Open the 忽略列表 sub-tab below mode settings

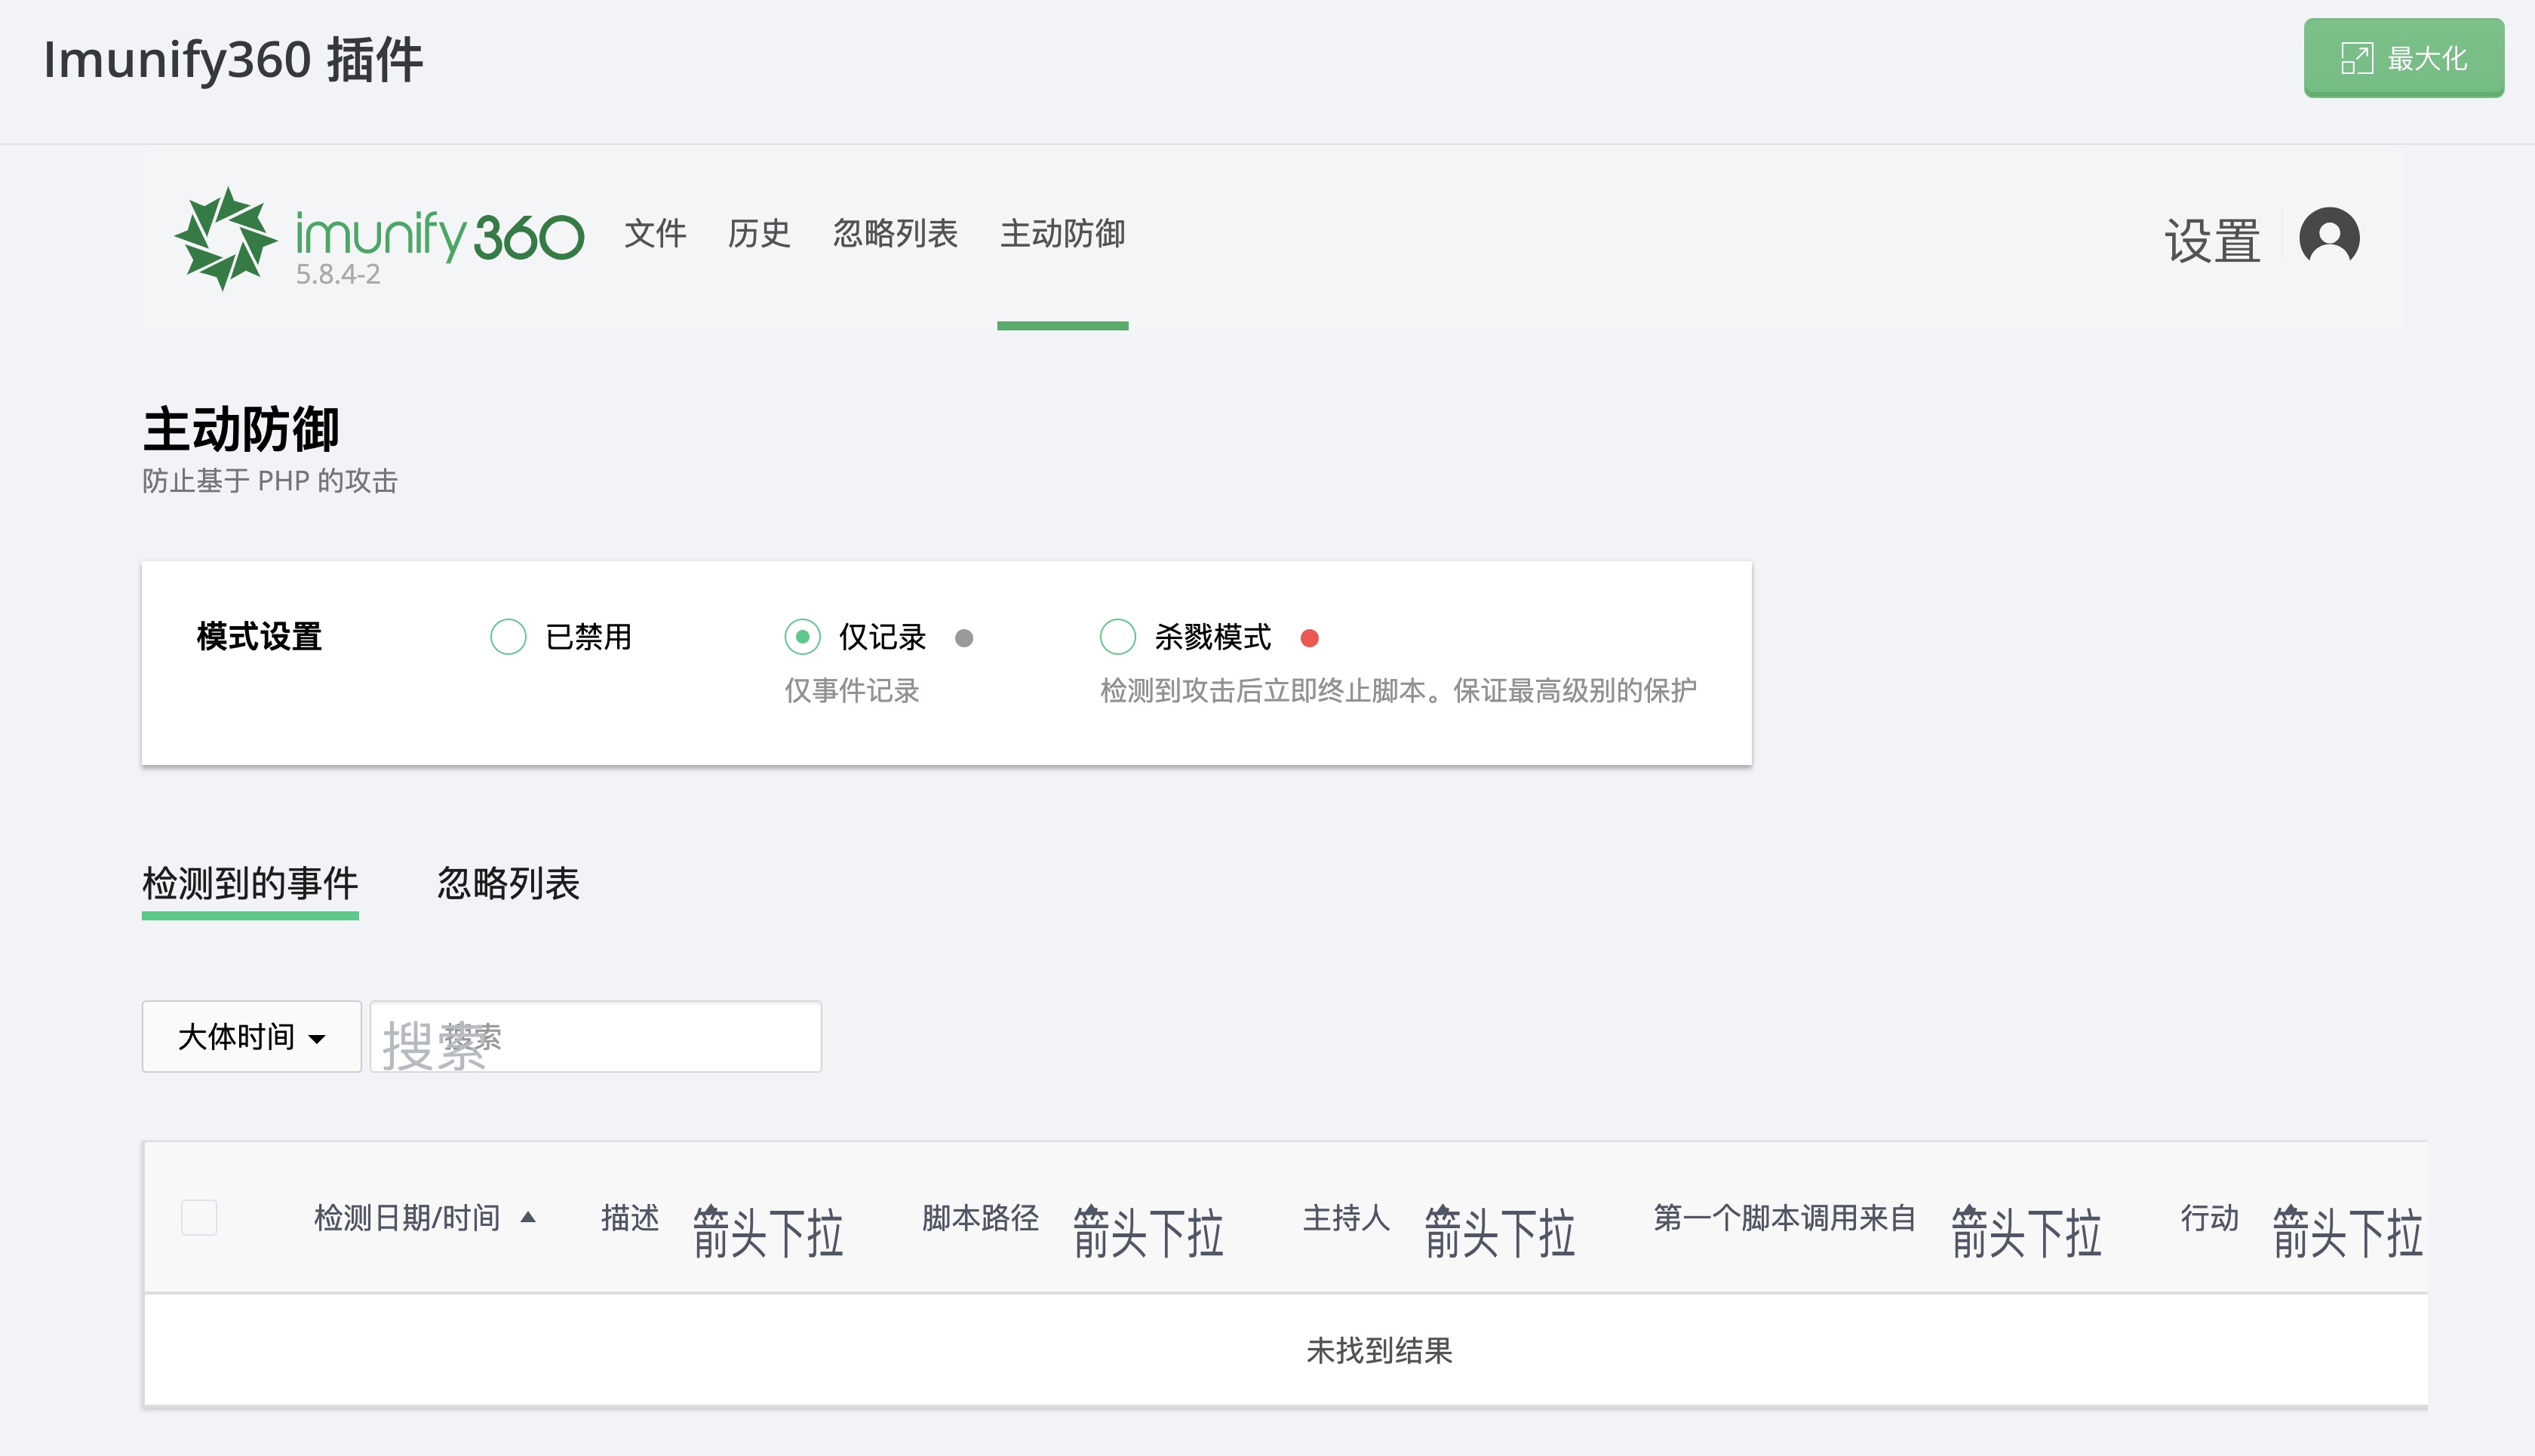(x=508, y=883)
